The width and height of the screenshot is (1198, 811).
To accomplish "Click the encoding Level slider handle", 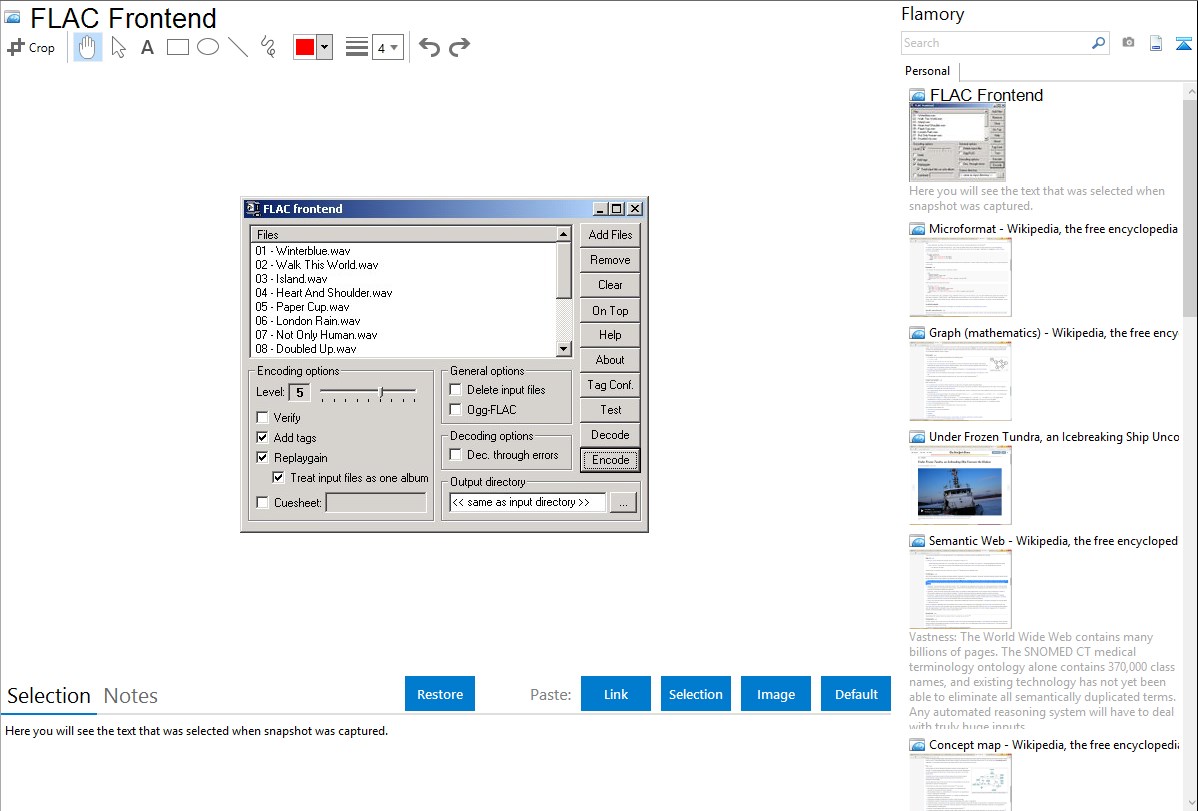I will click(381, 392).
